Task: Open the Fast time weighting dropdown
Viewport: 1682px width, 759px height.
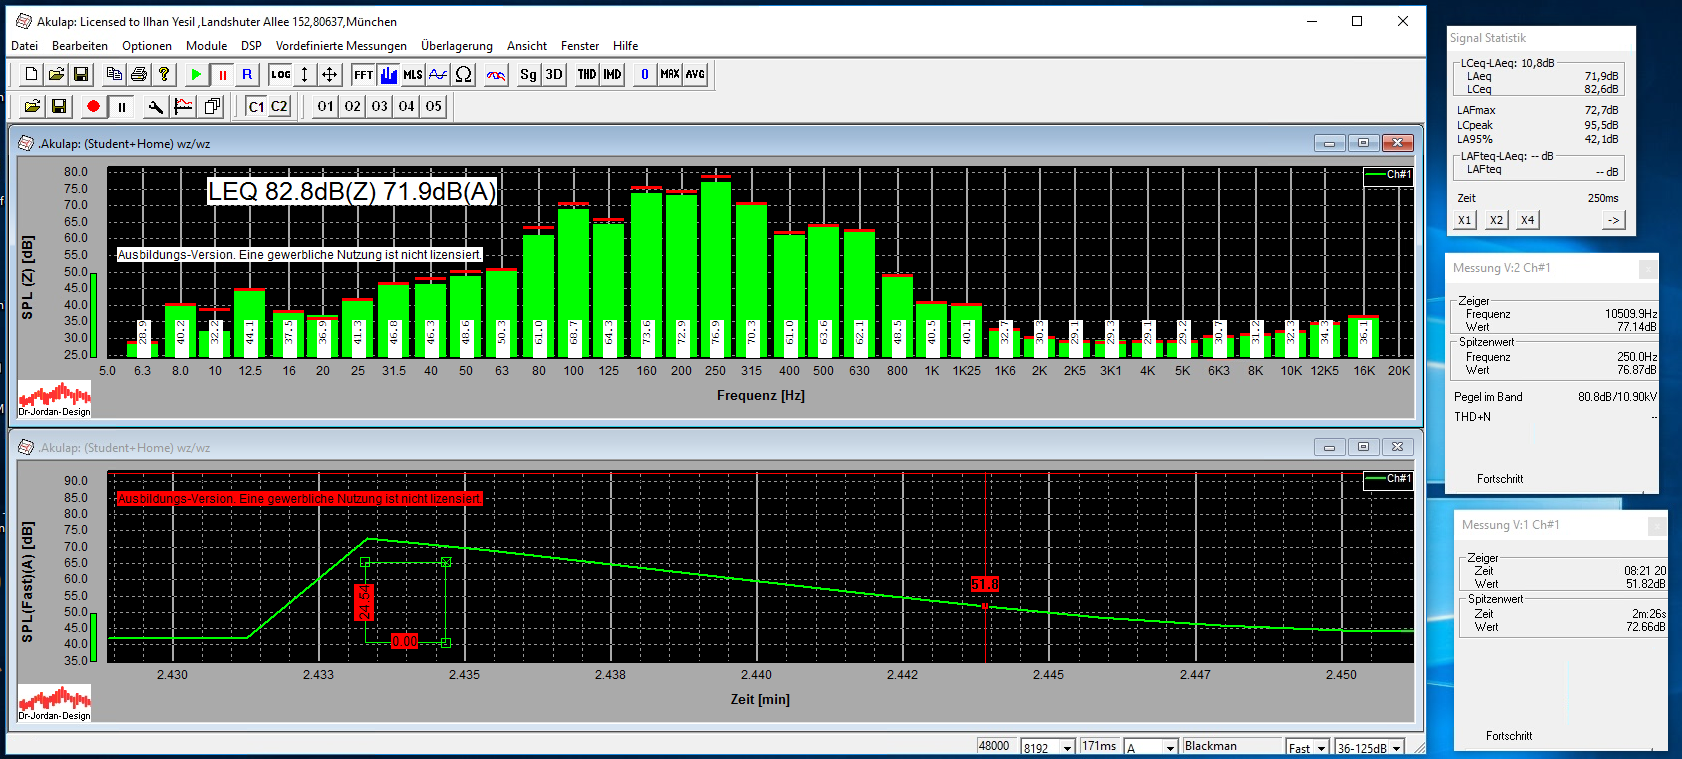Action: click(x=1321, y=748)
